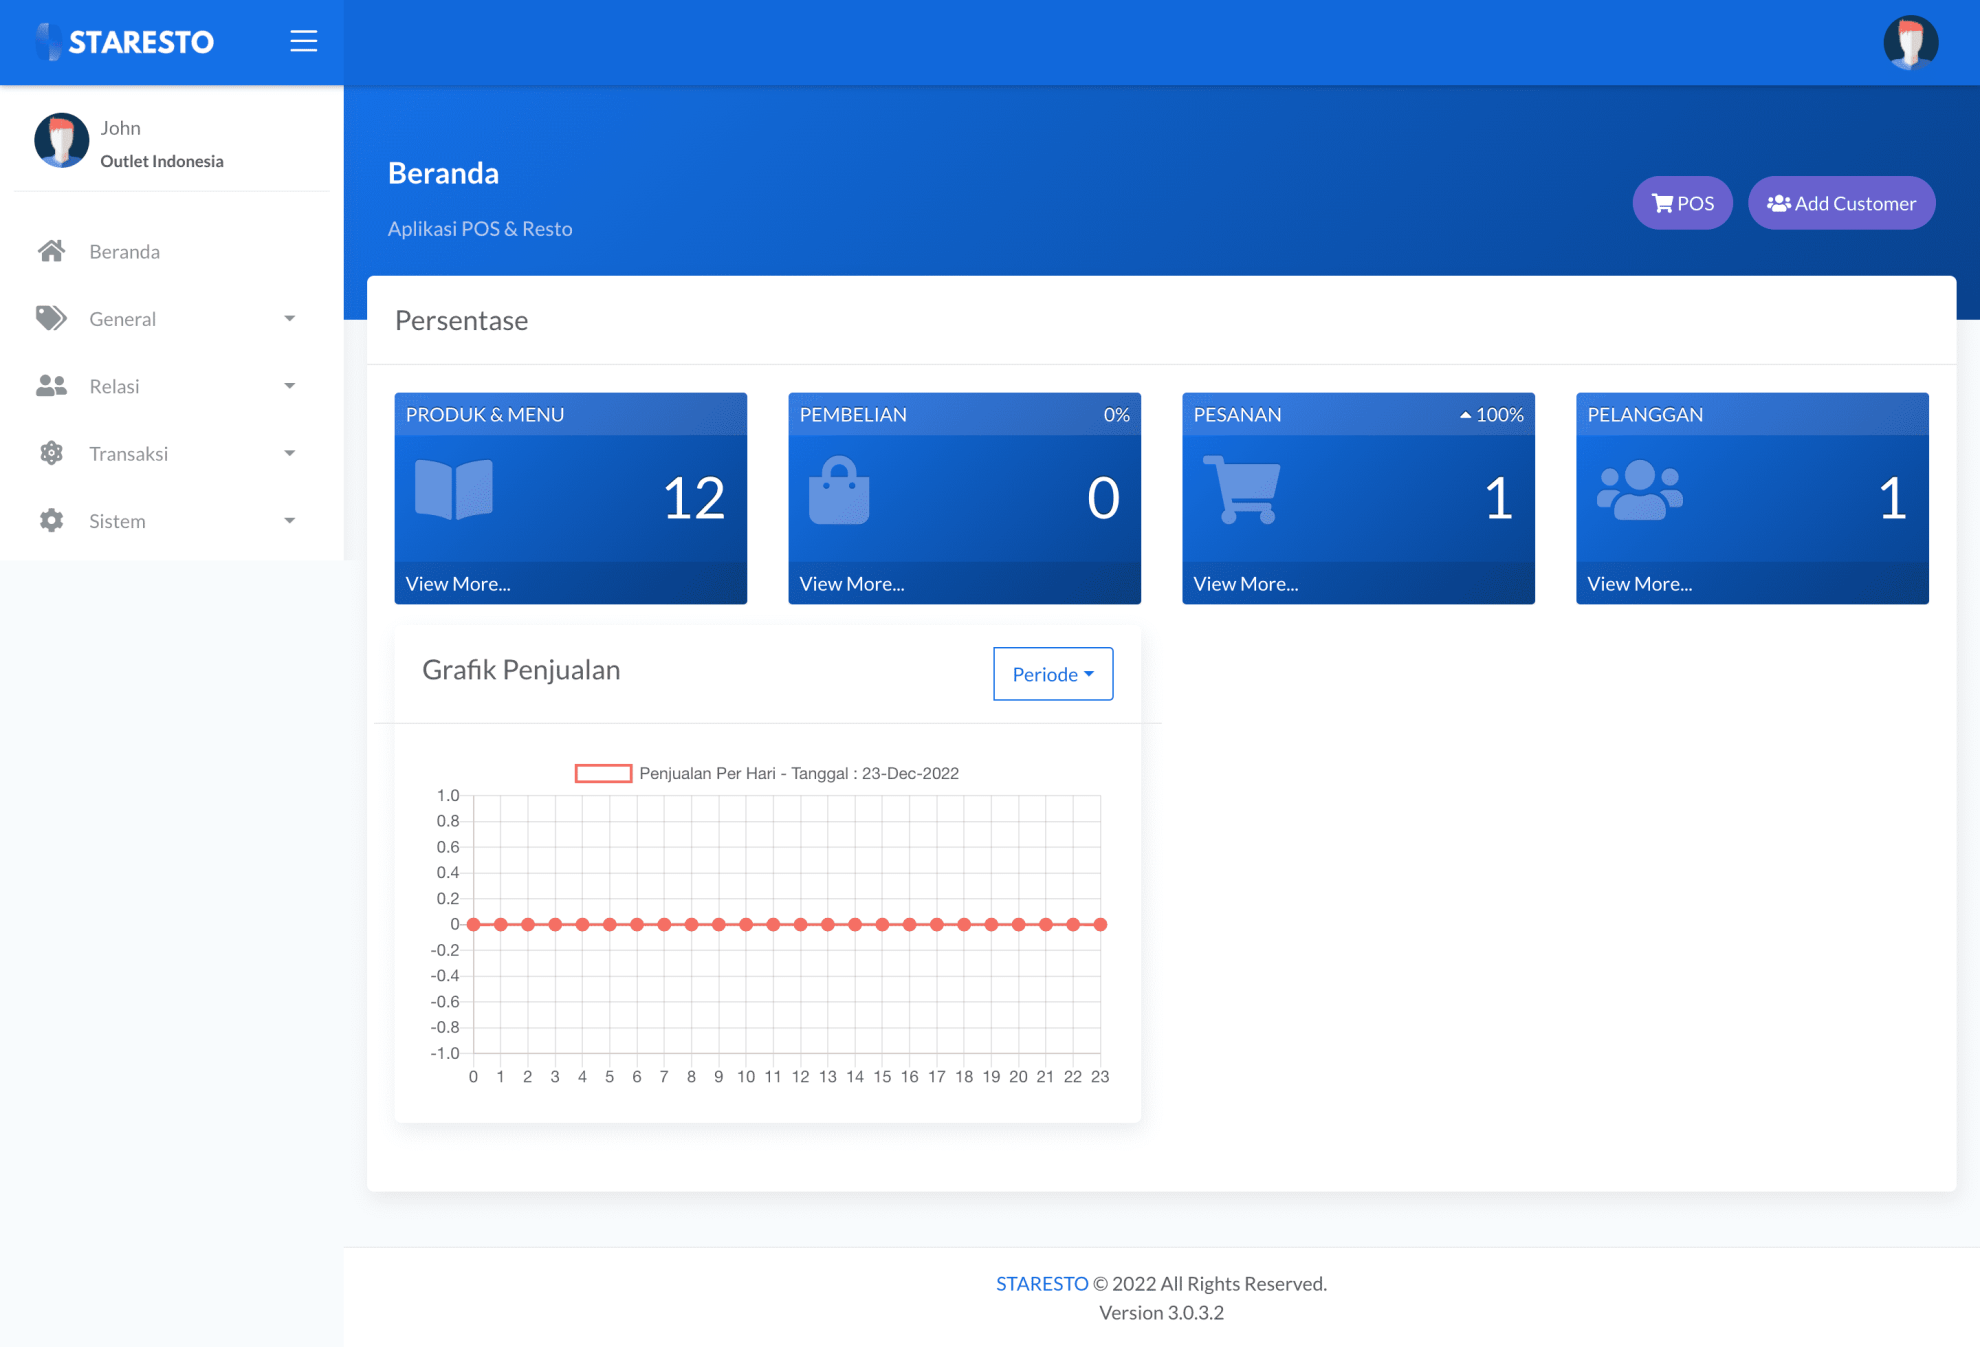Click the POS button
Image resolution: width=1980 pixels, height=1347 pixels.
pyautogui.click(x=1683, y=202)
